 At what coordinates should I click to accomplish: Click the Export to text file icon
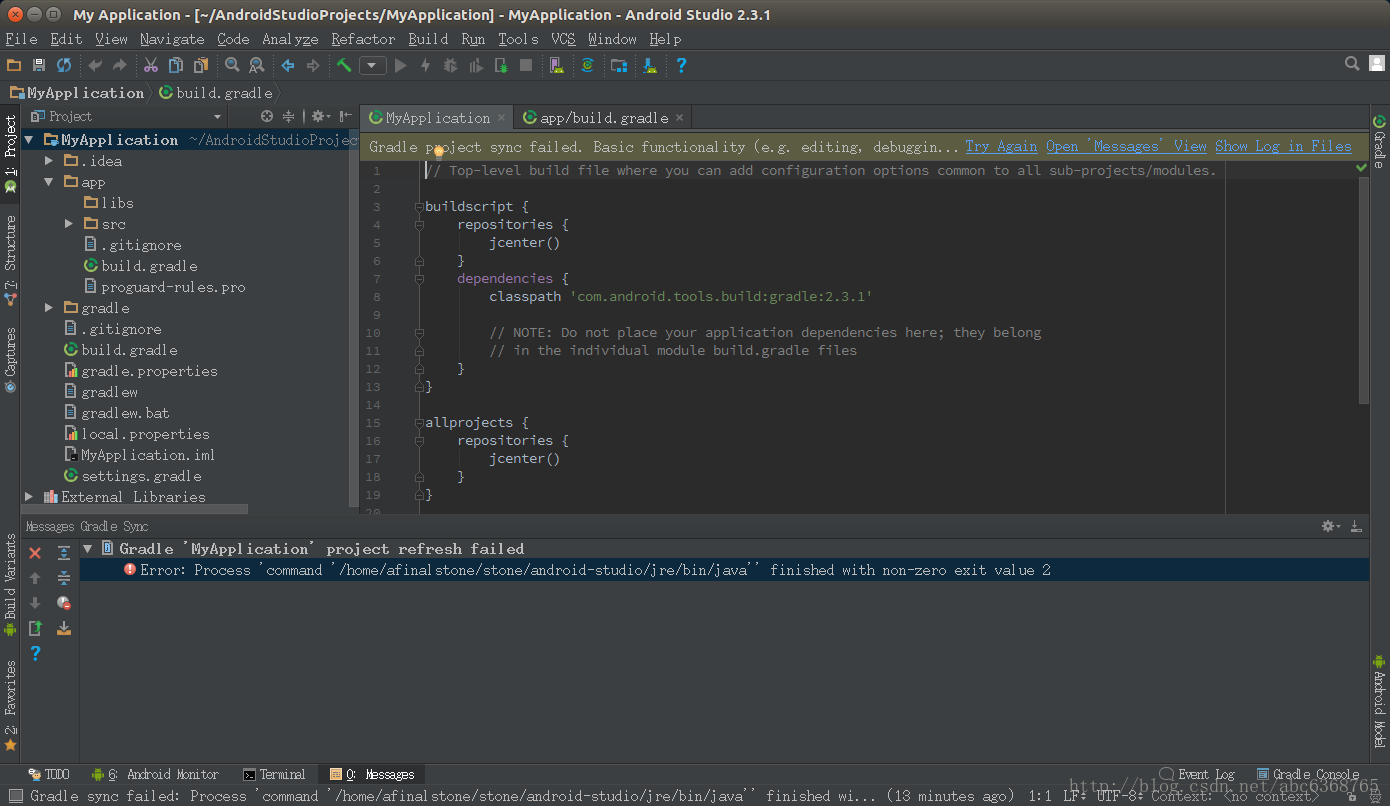tap(35, 628)
